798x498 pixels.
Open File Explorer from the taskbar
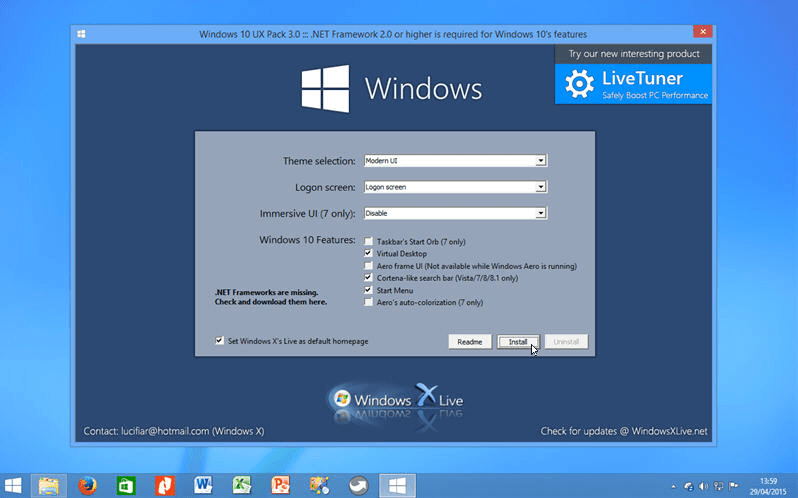(49, 485)
